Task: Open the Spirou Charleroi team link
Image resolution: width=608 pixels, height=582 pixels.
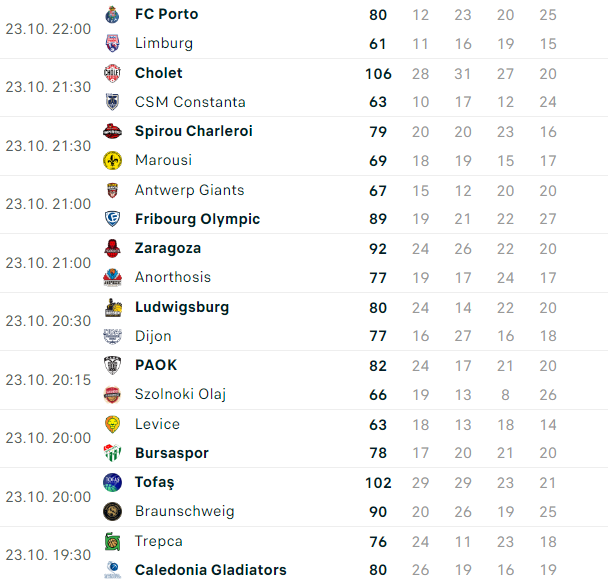Action: (x=193, y=131)
